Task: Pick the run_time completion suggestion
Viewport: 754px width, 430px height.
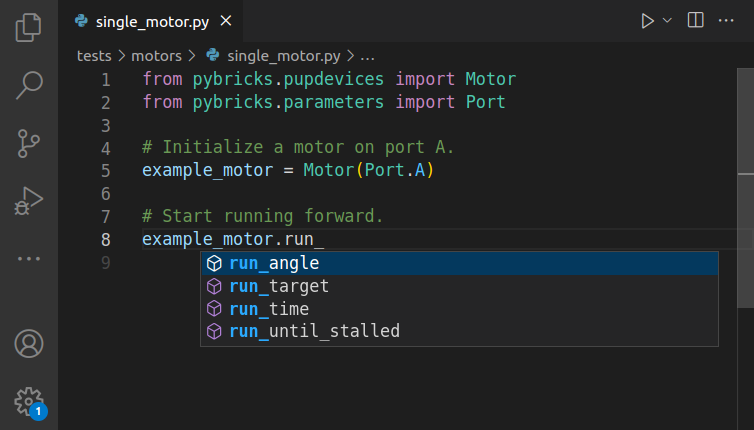Action: coord(269,309)
